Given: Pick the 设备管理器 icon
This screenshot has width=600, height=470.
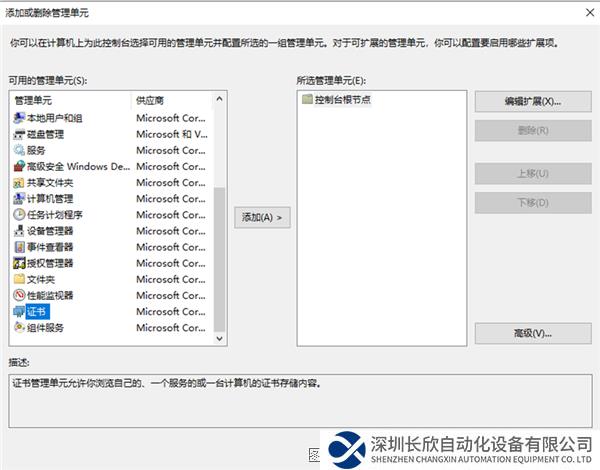Looking at the screenshot, I should [x=19, y=230].
